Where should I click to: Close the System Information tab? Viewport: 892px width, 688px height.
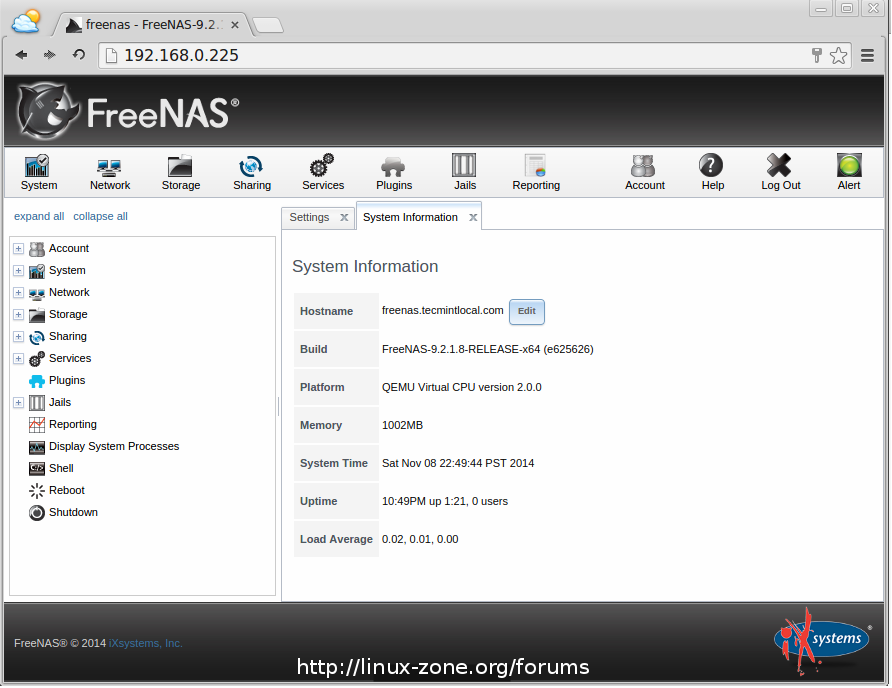[473, 218]
